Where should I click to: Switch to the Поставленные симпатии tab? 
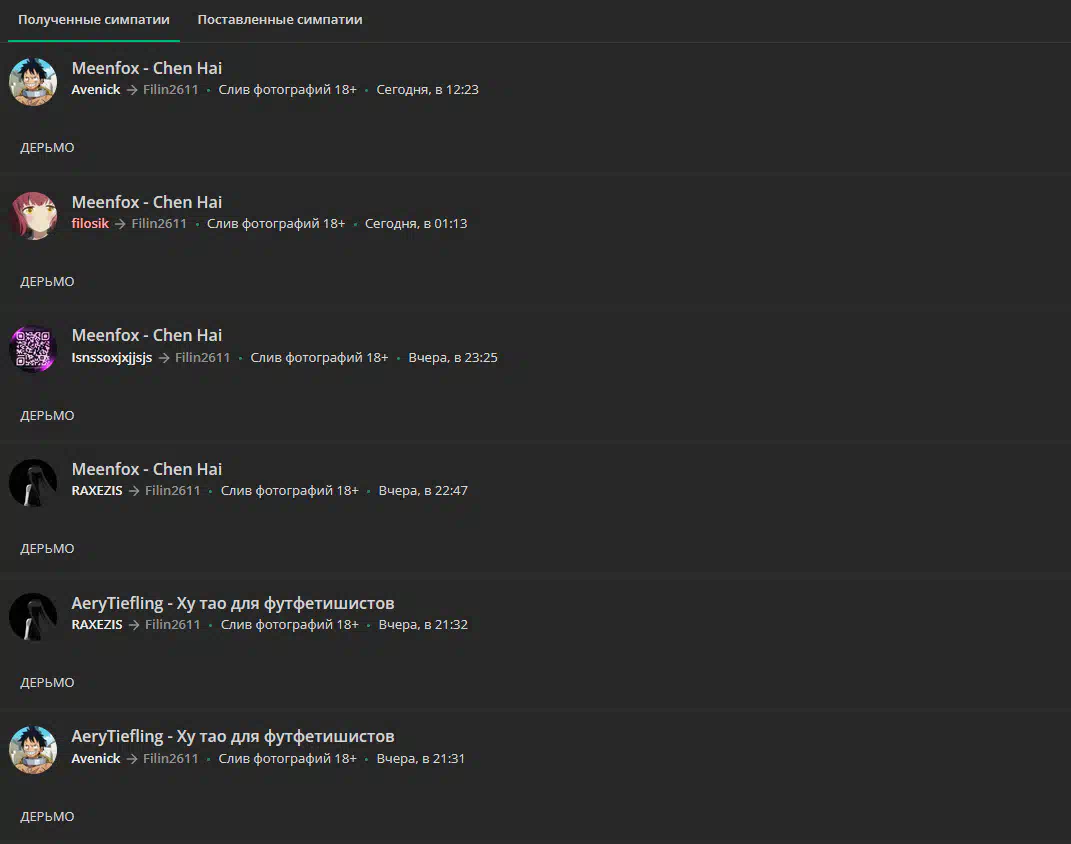point(279,20)
